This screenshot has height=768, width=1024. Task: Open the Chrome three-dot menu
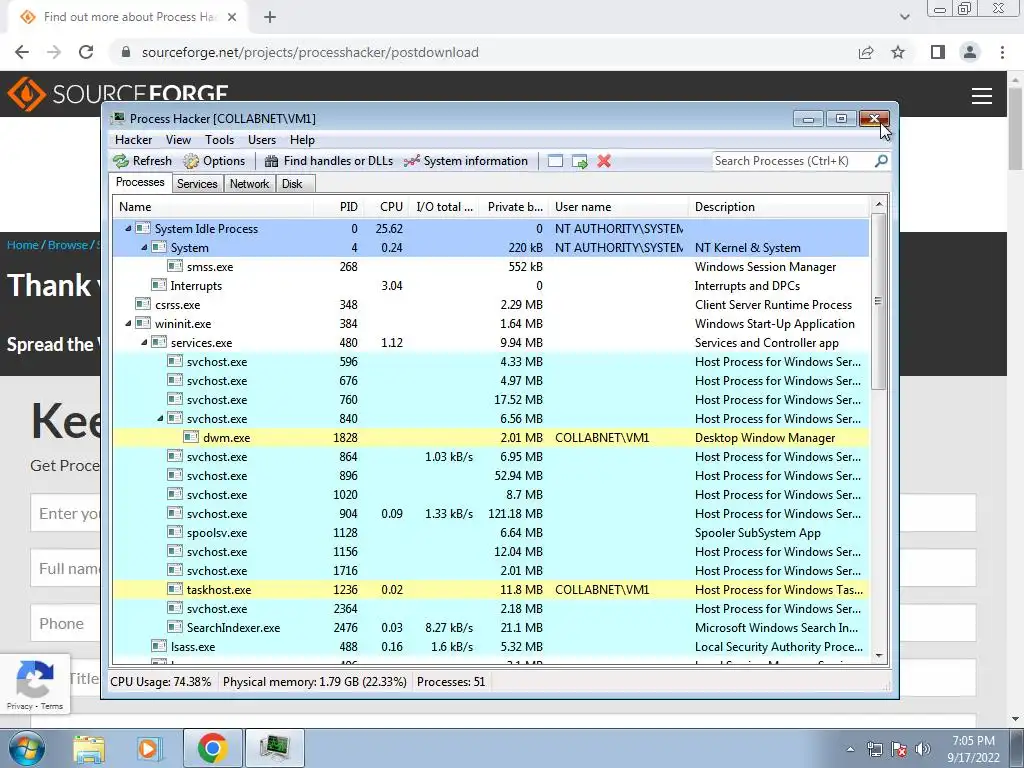click(x=1002, y=52)
